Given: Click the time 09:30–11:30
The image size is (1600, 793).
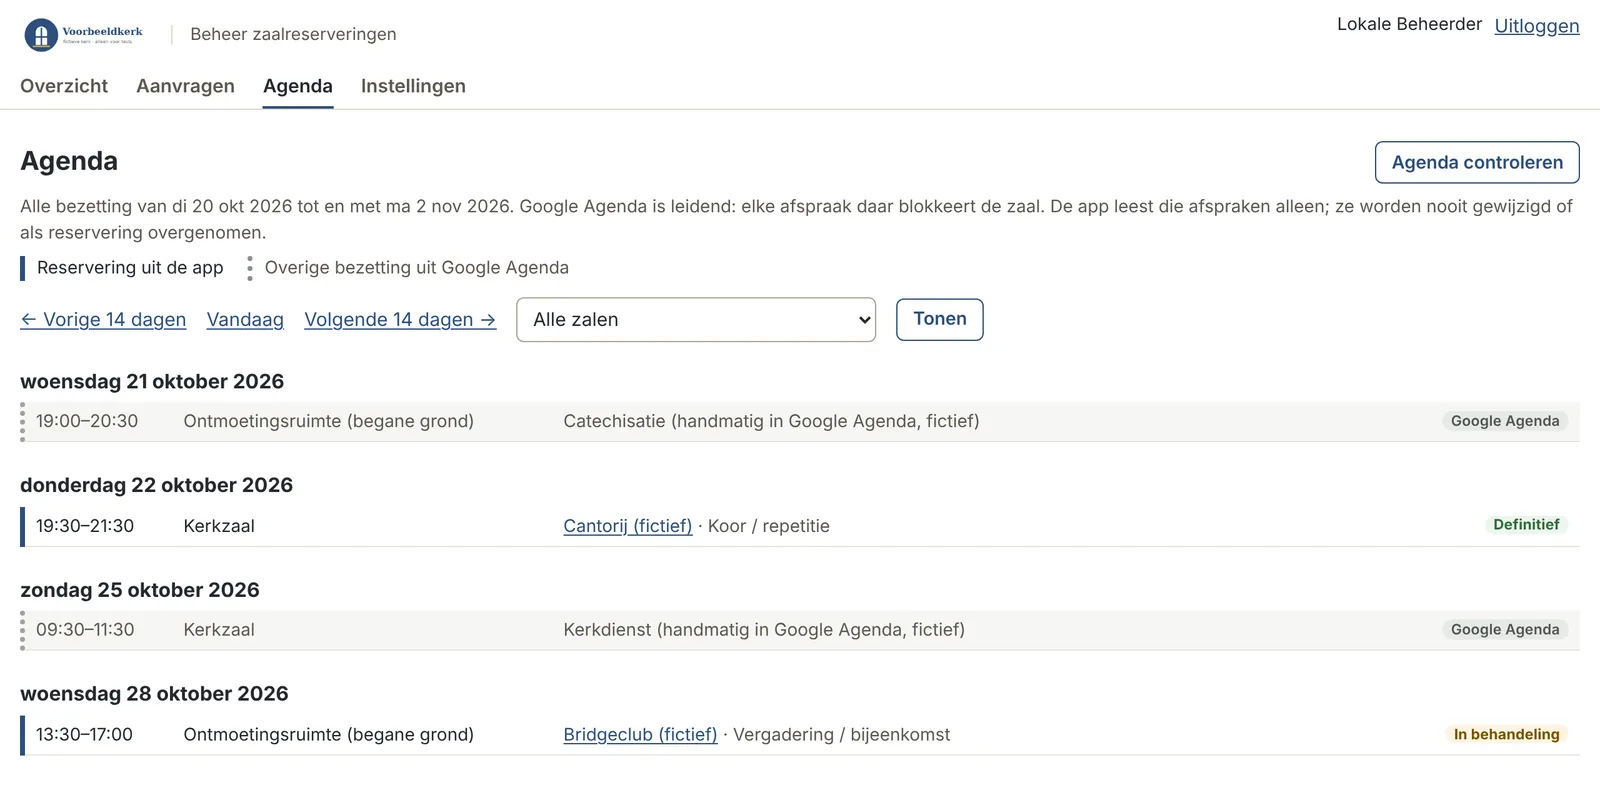Looking at the screenshot, I should (x=85, y=630).
